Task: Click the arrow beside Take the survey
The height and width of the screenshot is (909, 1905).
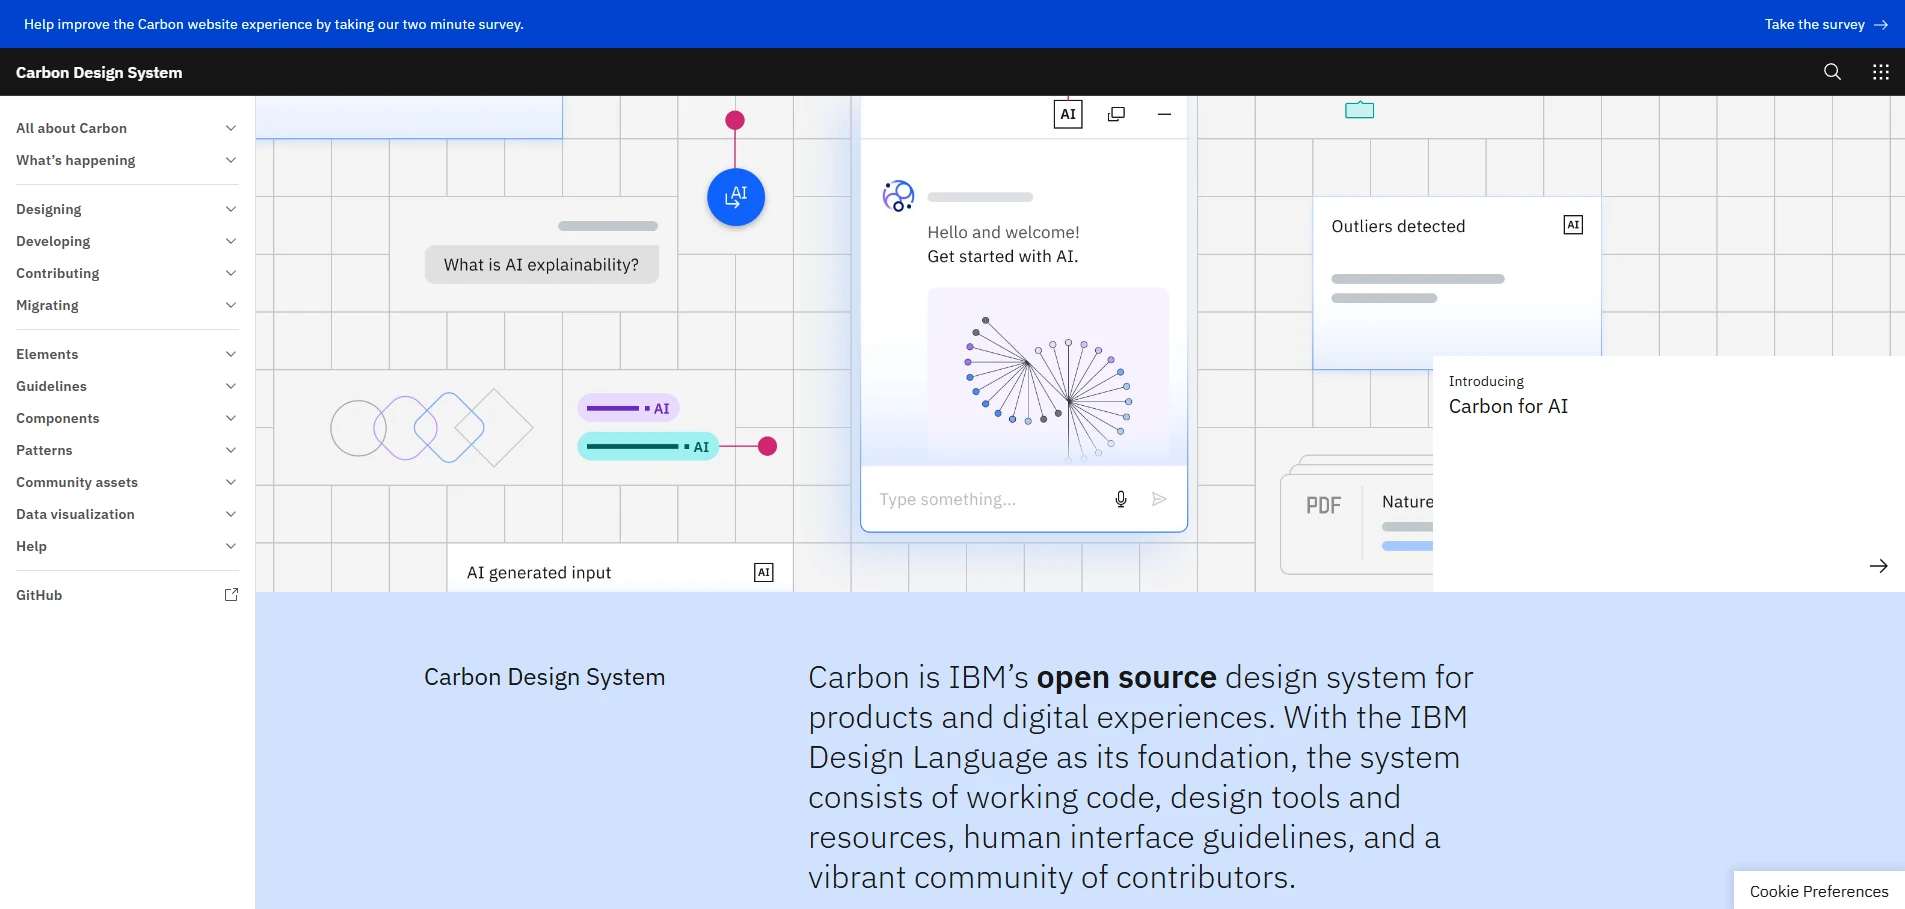Action: [1881, 24]
